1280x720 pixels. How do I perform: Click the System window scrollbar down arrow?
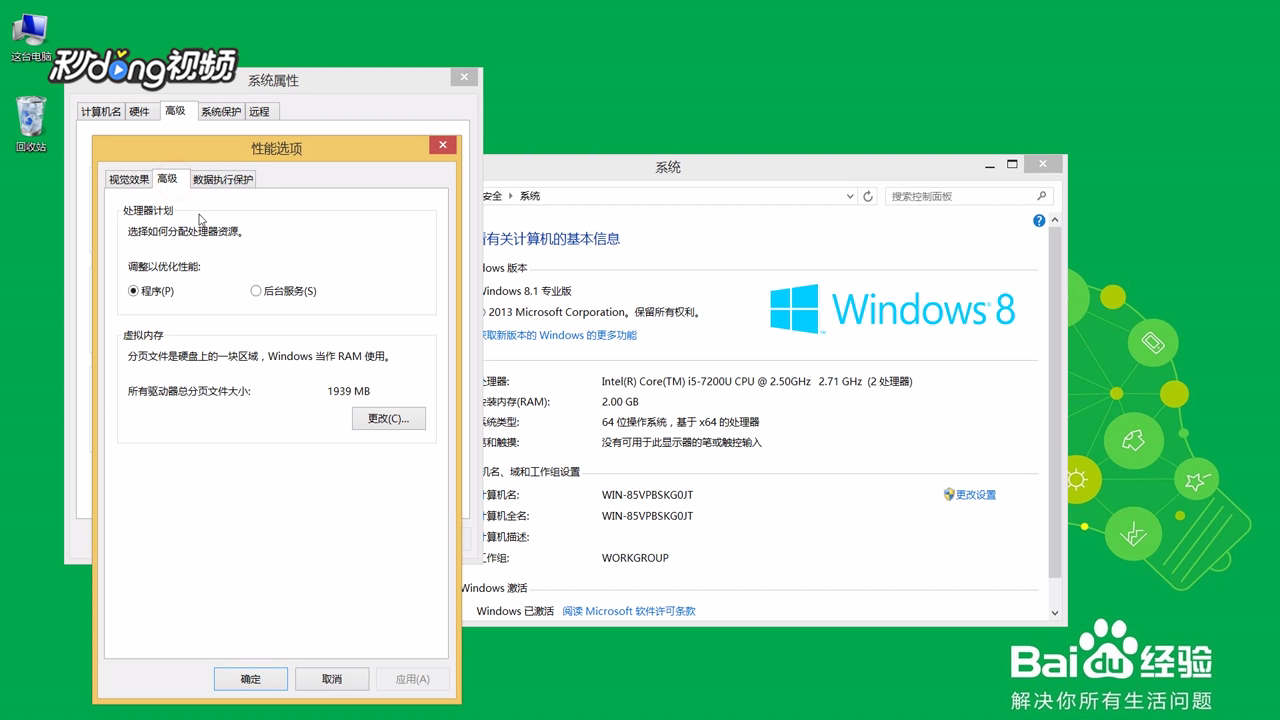pyautogui.click(x=1055, y=612)
